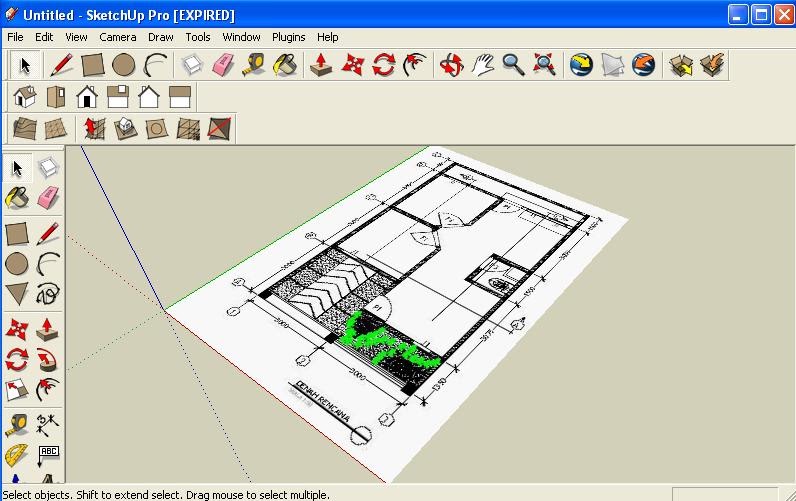Open the Draw menu

160,37
